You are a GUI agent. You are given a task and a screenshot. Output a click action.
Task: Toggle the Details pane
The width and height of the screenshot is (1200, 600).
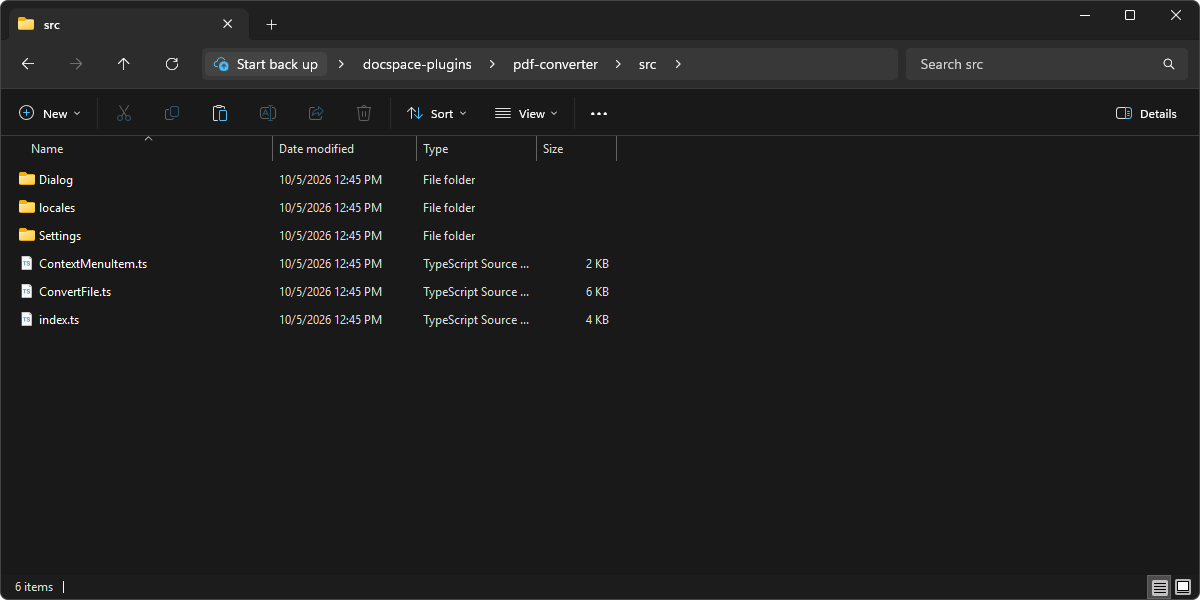[x=1146, y=113]
